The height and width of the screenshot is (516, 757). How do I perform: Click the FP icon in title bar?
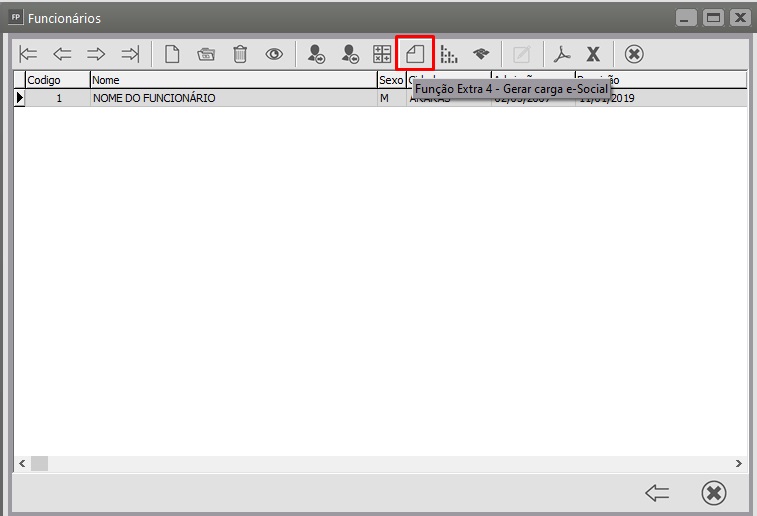pyautogui.click(x=15, y=17)
